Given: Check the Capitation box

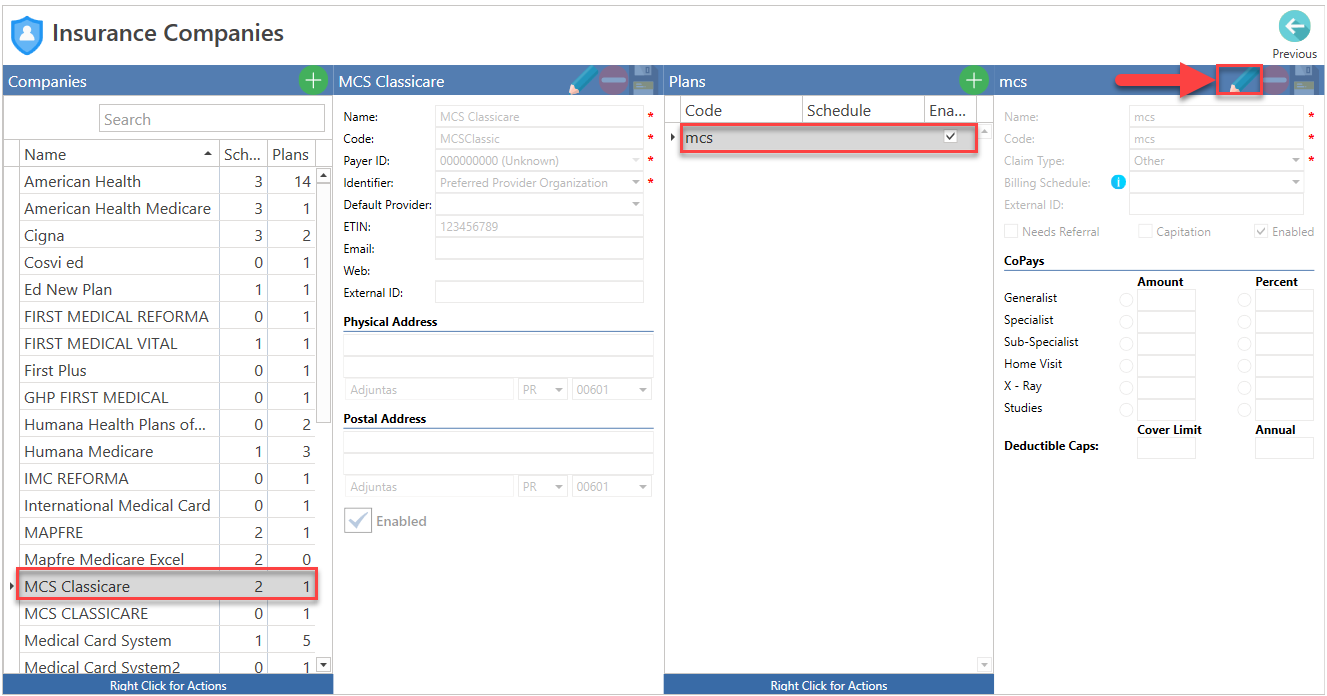Looking at the screenshot, I should click(1145, 231).
